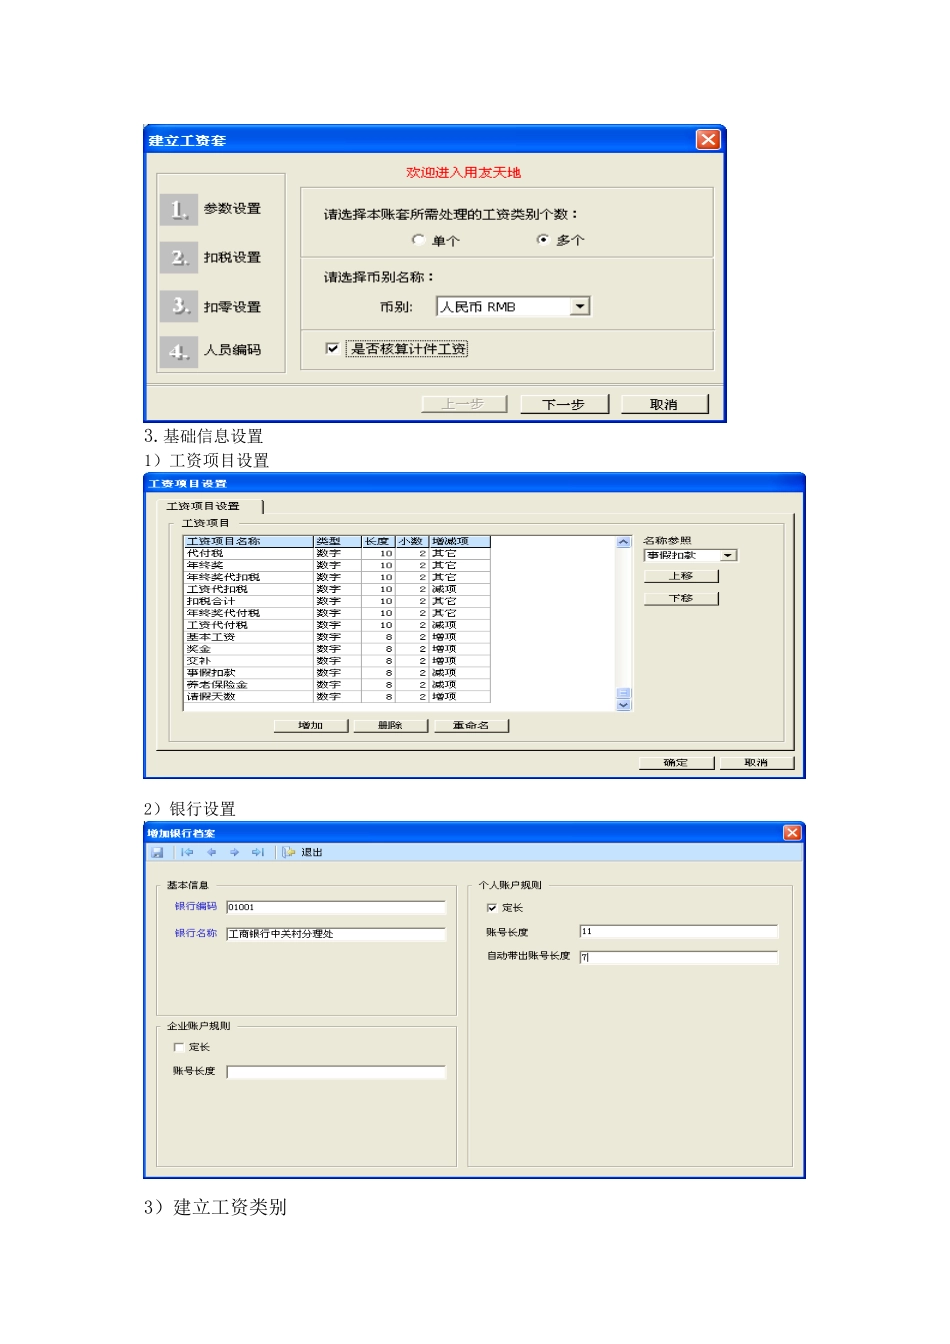Viewport: 950px width, 1344px height.
Task: Click the 重命名 button
Action: [471, 725]
